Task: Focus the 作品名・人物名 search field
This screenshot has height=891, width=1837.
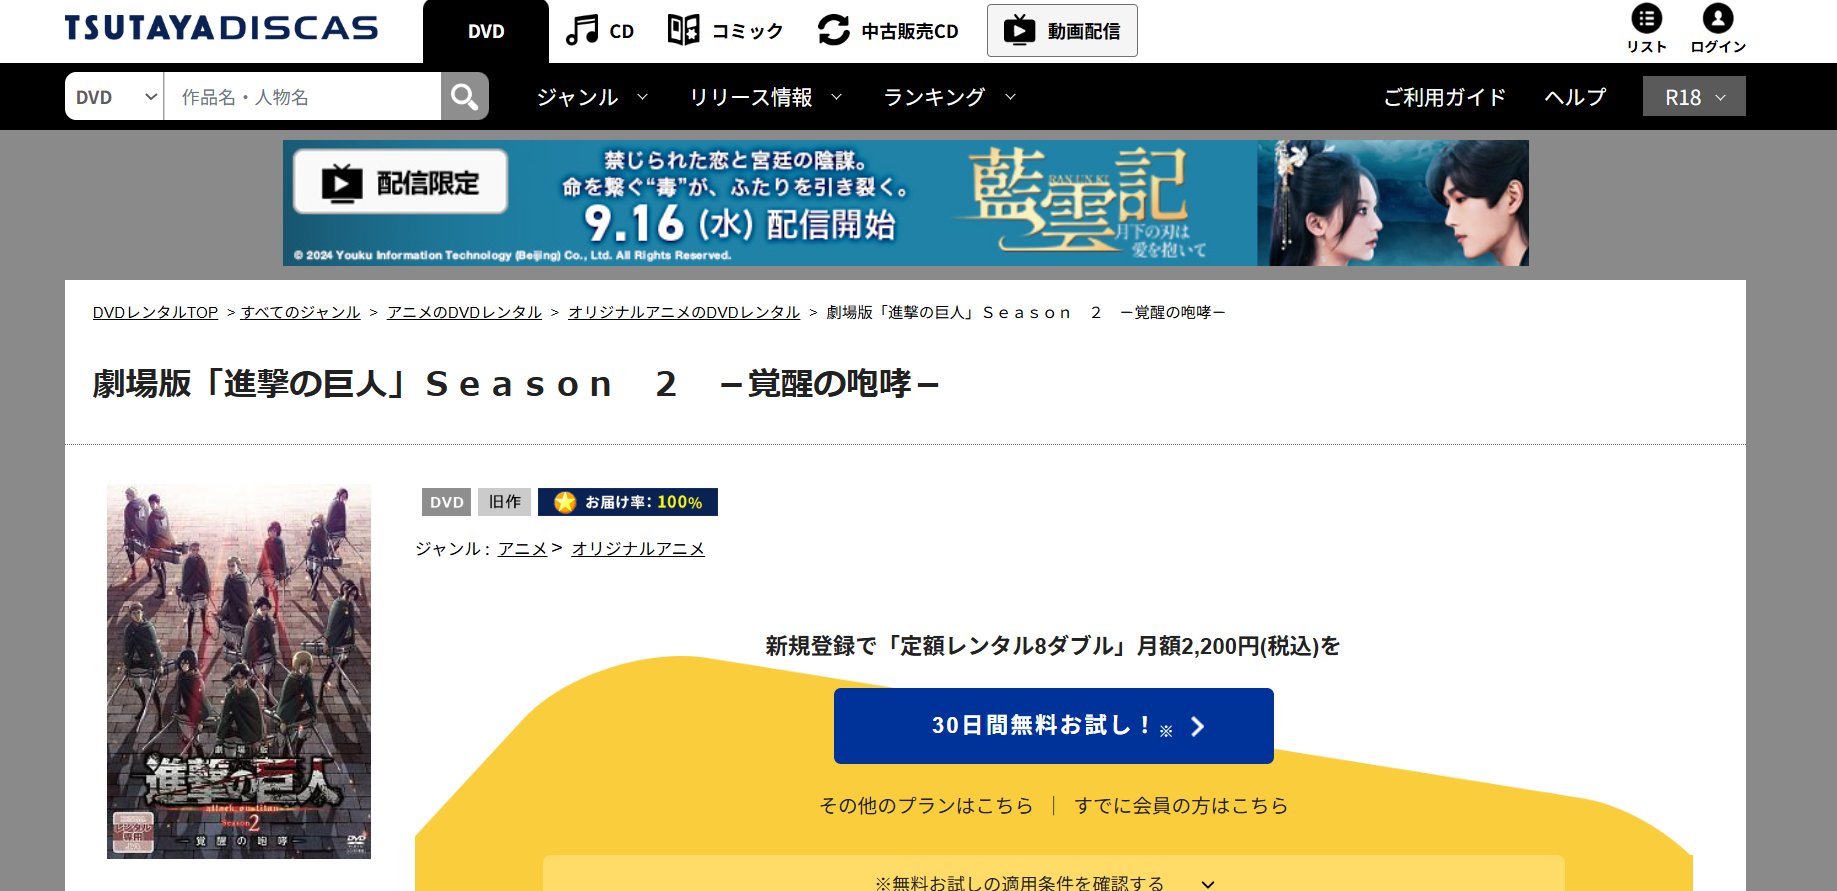Action: click(302, 96)
